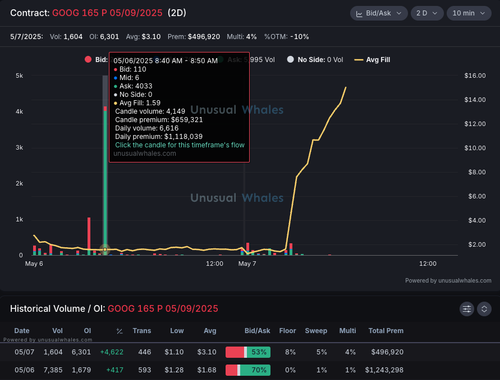500x380 pixels.
Task: Click the $496,920 total premium cell
Action: pos(387,352)
